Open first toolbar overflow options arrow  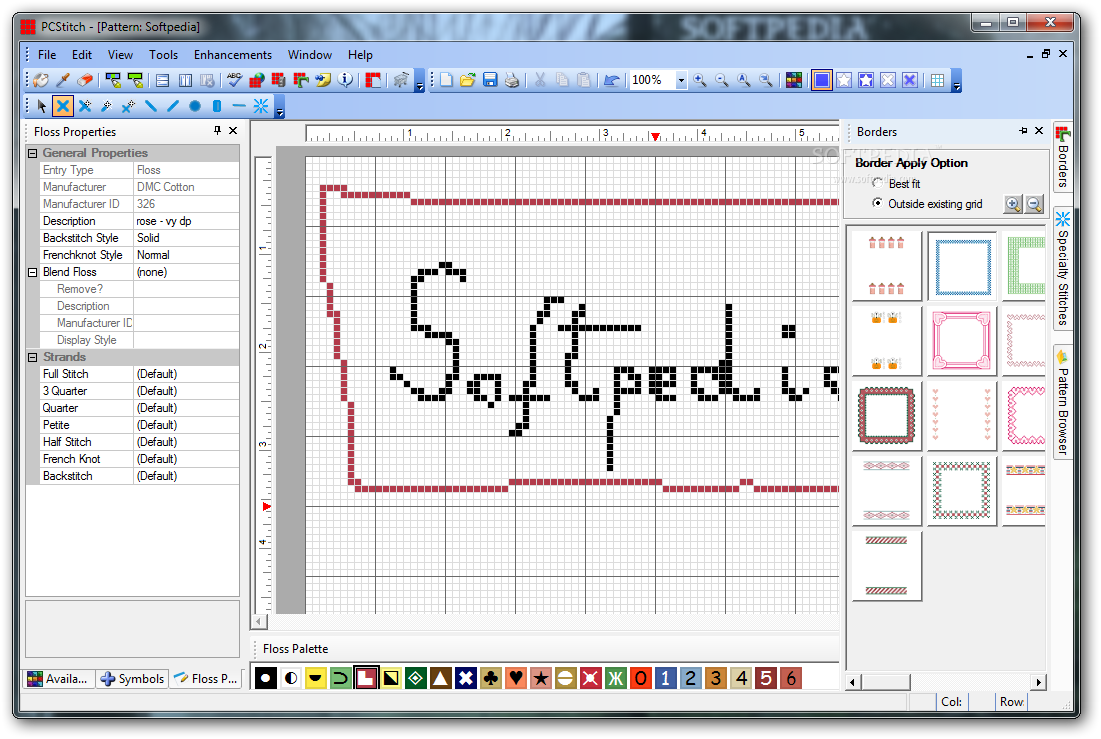click(420, 81)
